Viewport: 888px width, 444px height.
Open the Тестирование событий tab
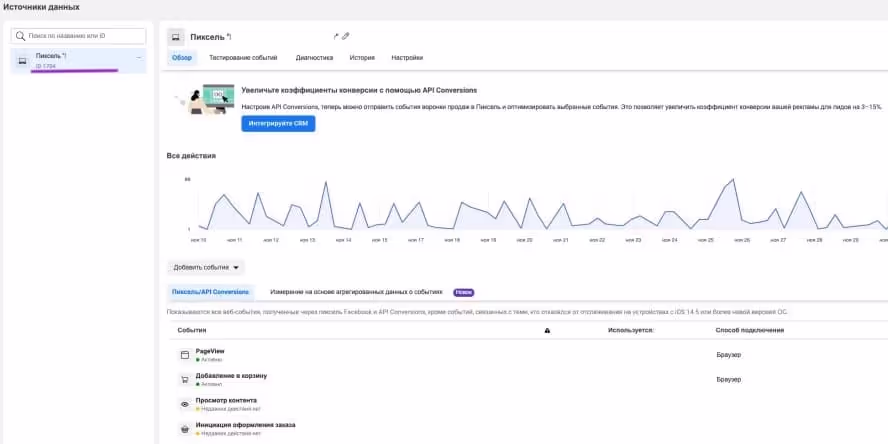243,58
